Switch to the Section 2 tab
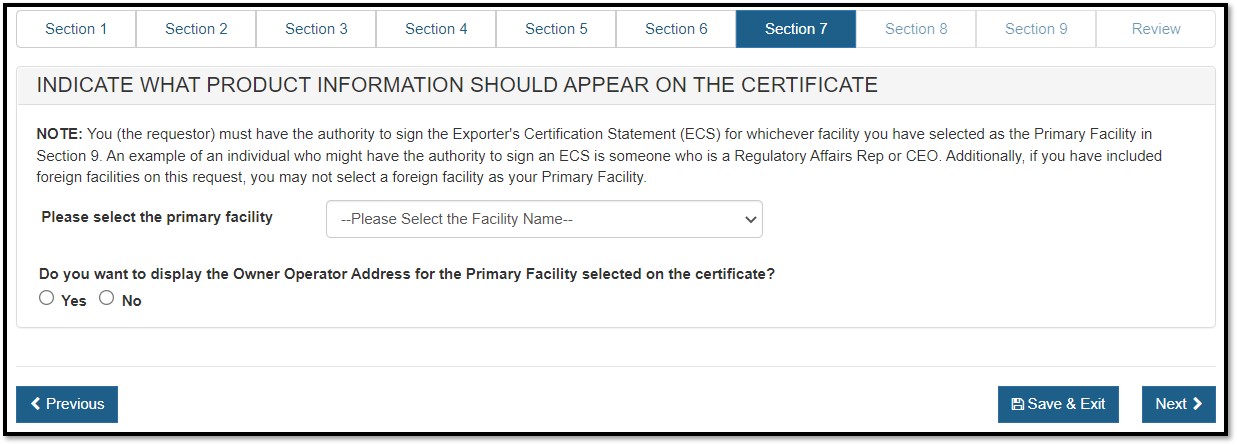The image size is (1237, 445). pyautogui.click(x=196, y=29)
